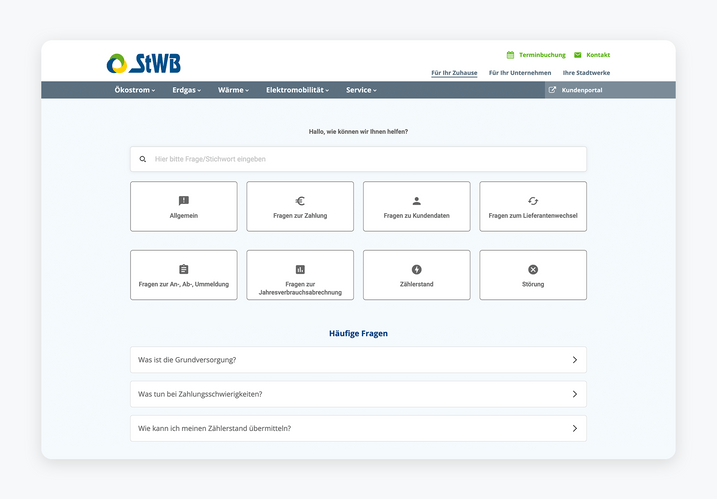
Task: Open the Ökostrom dropdown menu
Action: (134, 90)
